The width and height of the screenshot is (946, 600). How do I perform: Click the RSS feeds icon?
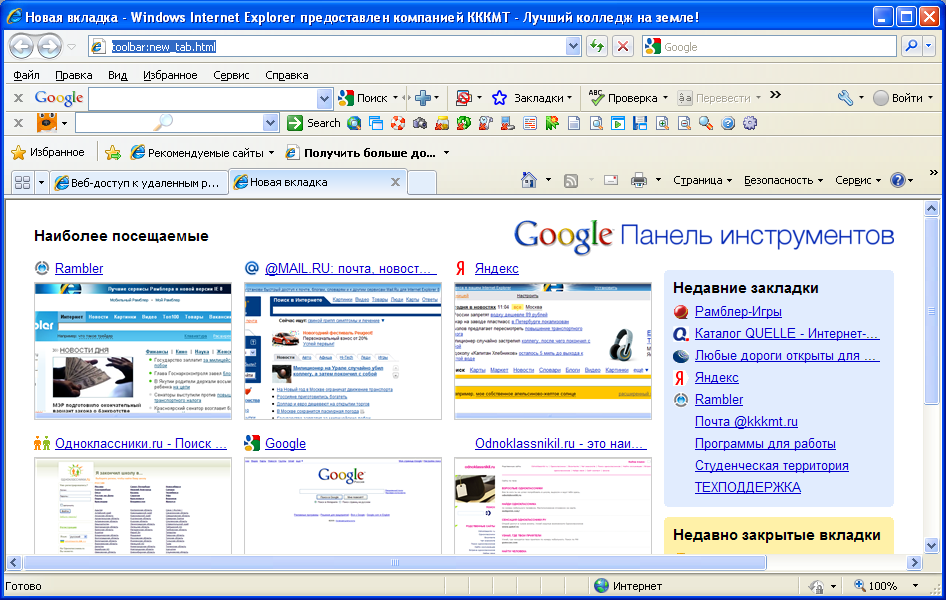[571, 180]
